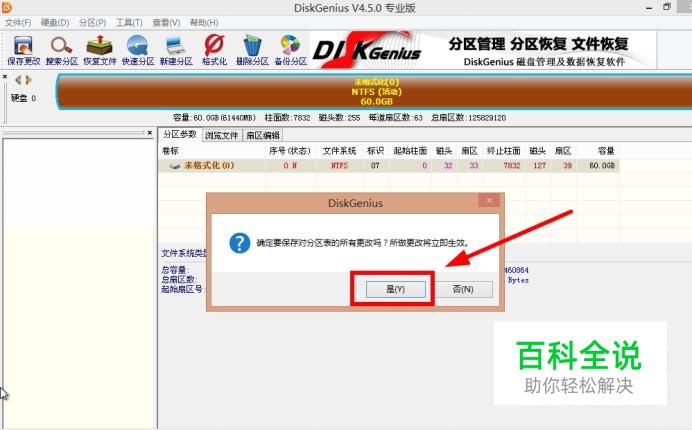Screen dimensions: 692x430
Task: Select the 未格式化(0) partition row
Action: point(388,166)
